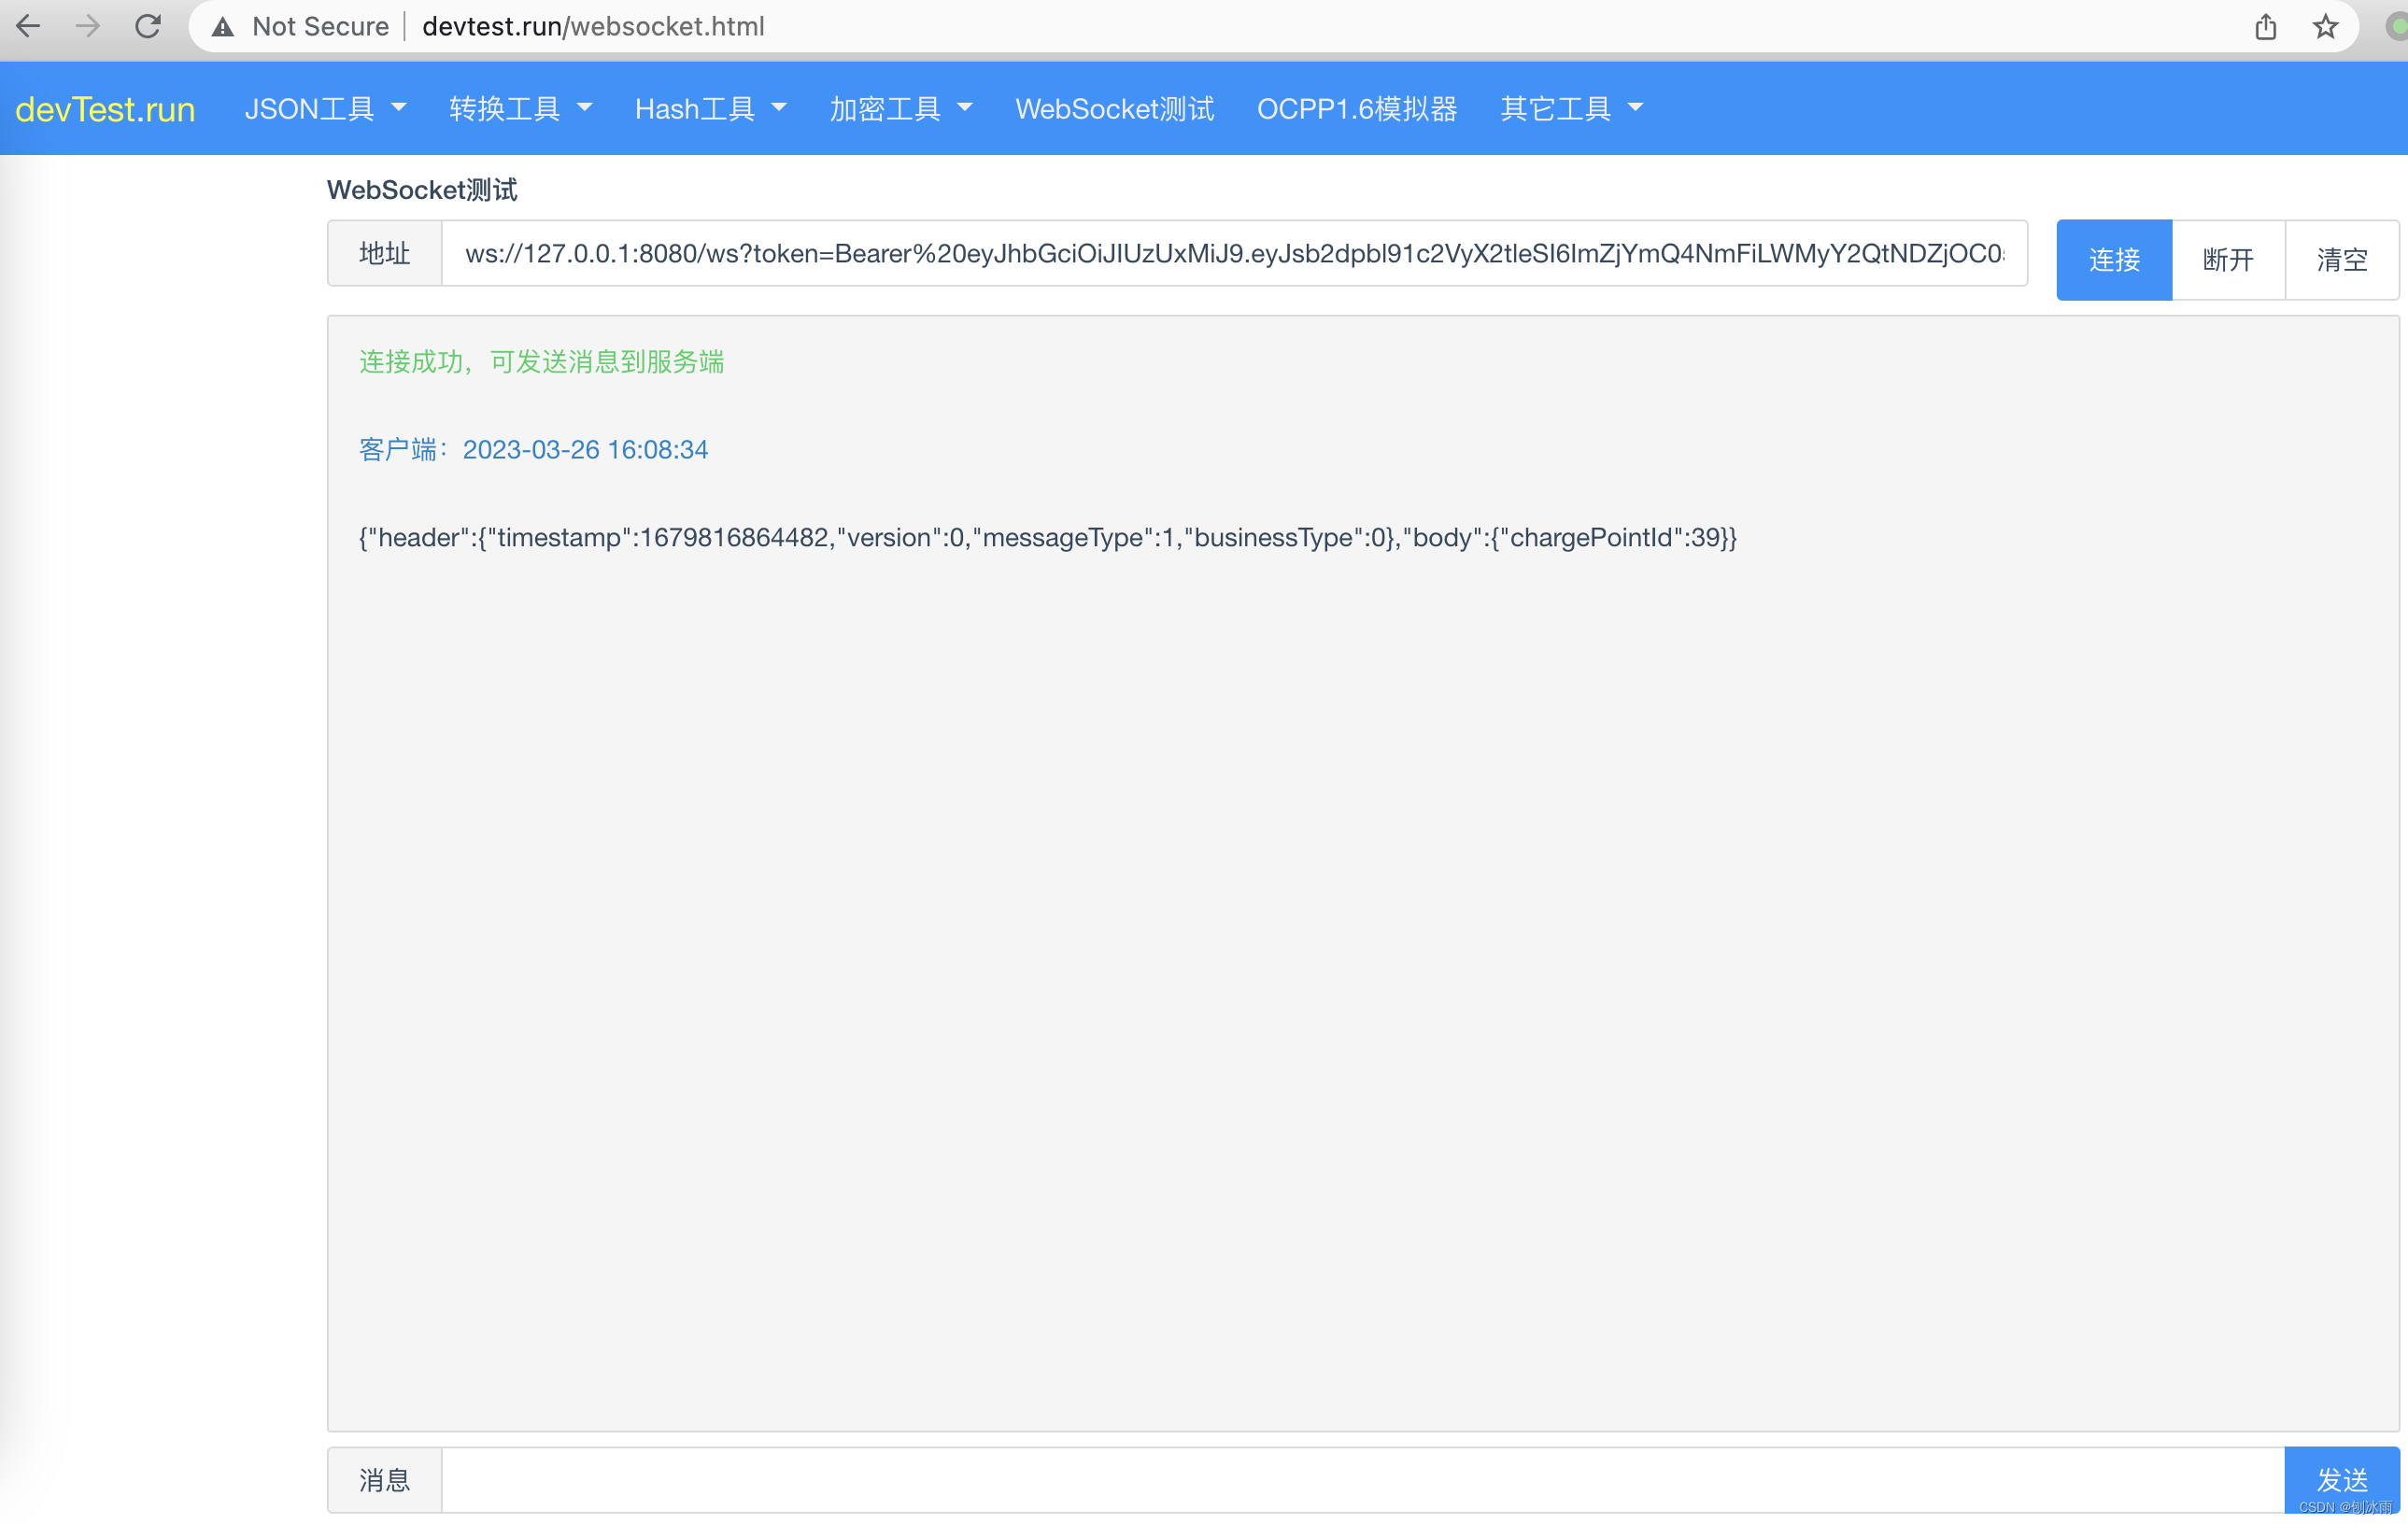The image size is (2408, 1524).
Task: Click the browser back arrow
Action: (x=28, y=26)
